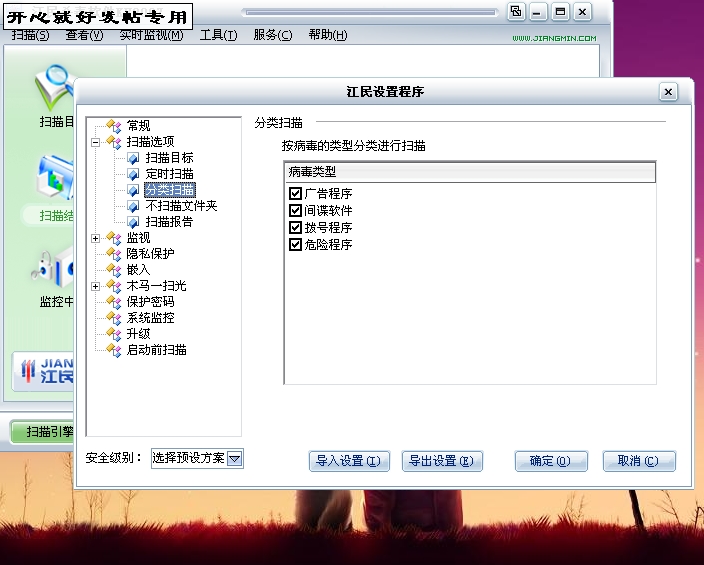
Task: Expand the 监视 tree node
Action: tap(95, 238)
